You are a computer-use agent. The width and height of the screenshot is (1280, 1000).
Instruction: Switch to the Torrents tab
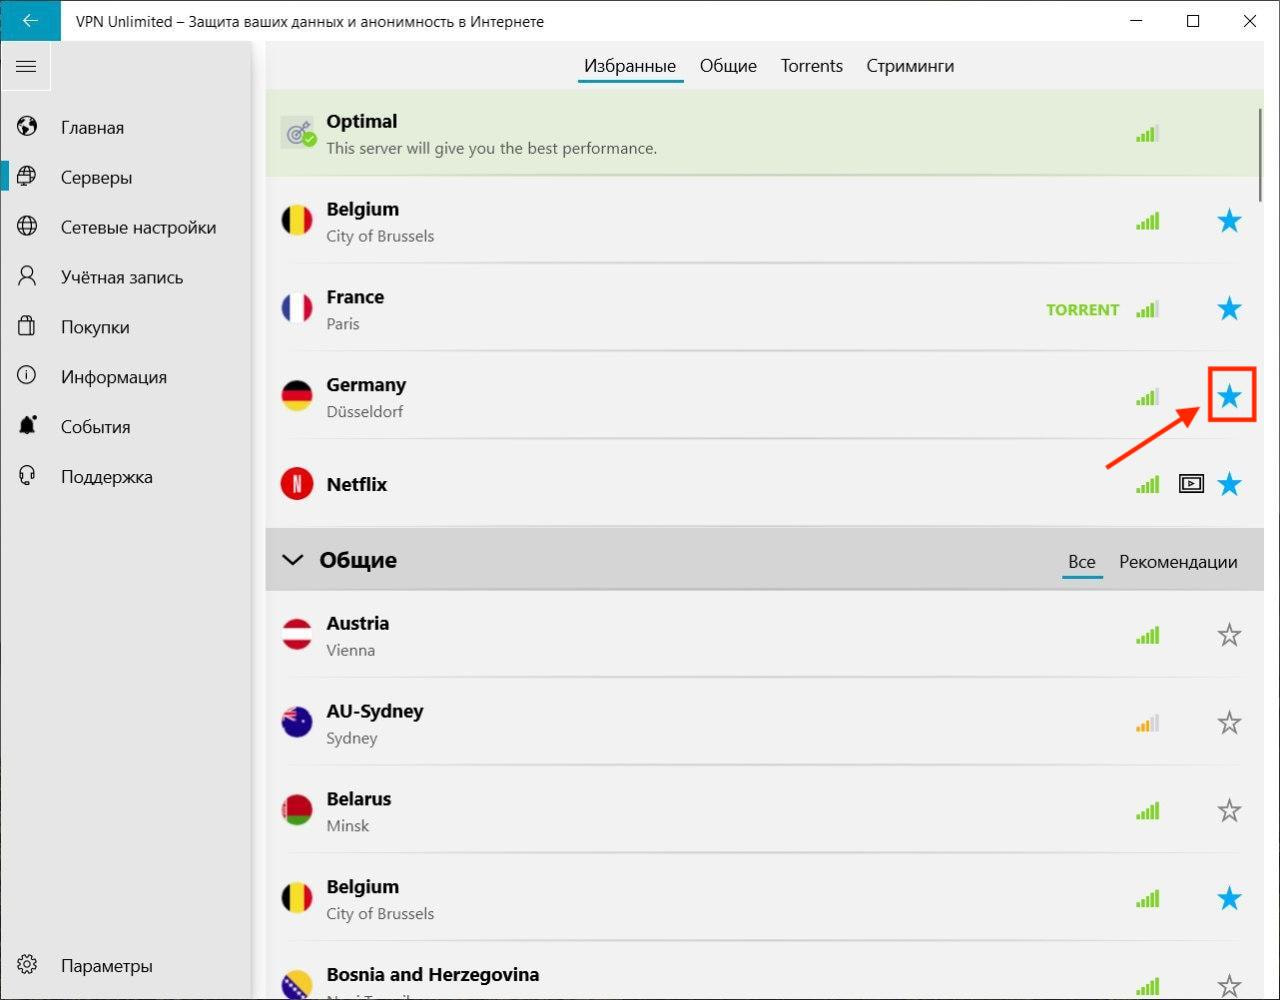(811, 66)
